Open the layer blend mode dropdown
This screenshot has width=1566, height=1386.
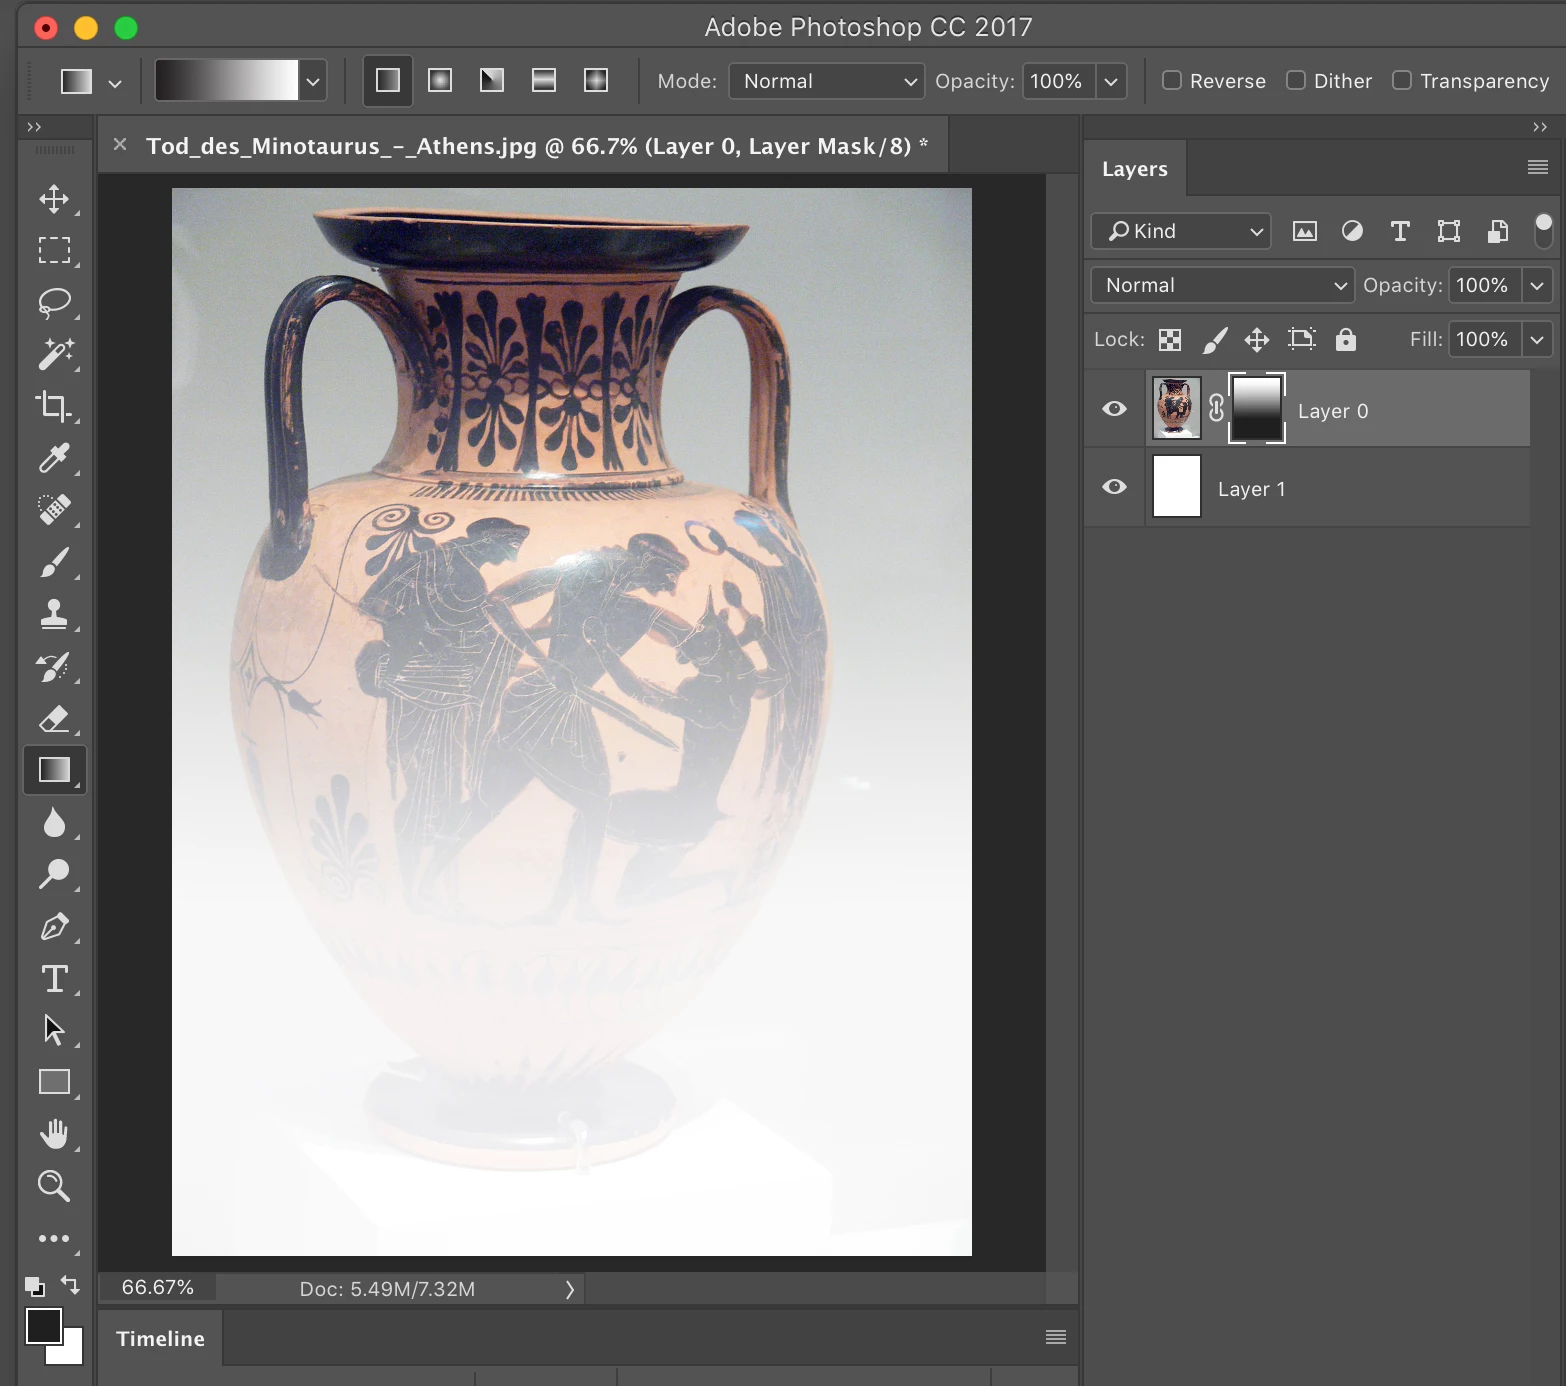1222,285
